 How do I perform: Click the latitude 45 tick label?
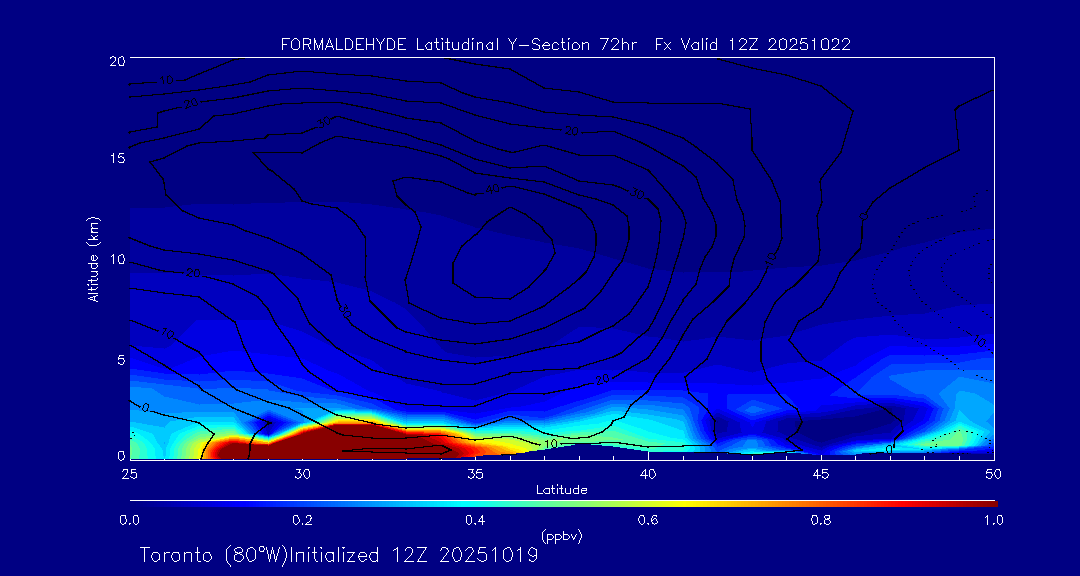tap(821, 473)
